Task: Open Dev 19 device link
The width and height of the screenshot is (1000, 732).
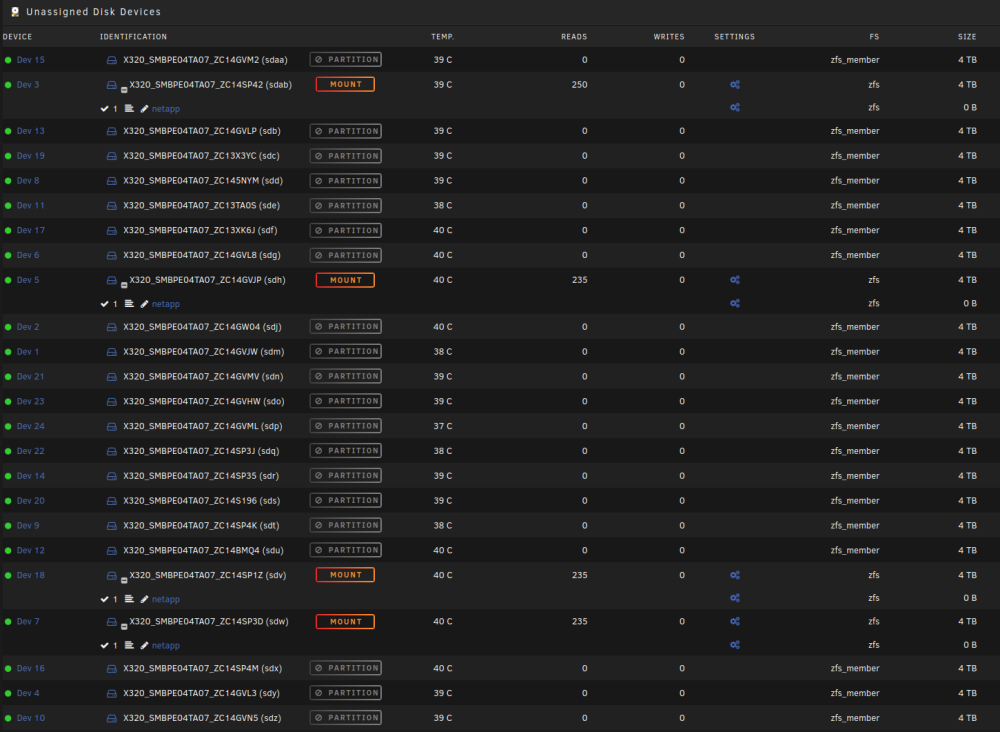Action: [31, 156]
